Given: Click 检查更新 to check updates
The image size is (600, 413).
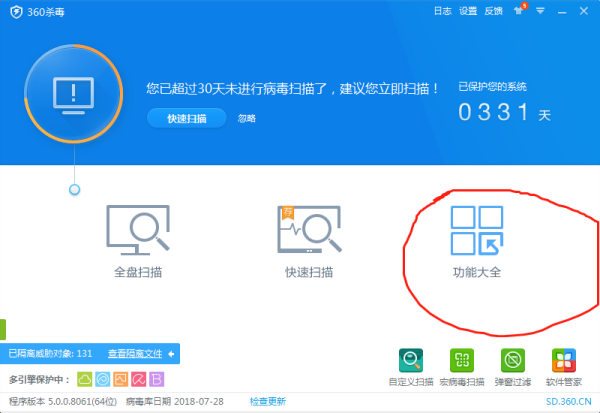Looking at the screenshot, I should click(268, 402).
